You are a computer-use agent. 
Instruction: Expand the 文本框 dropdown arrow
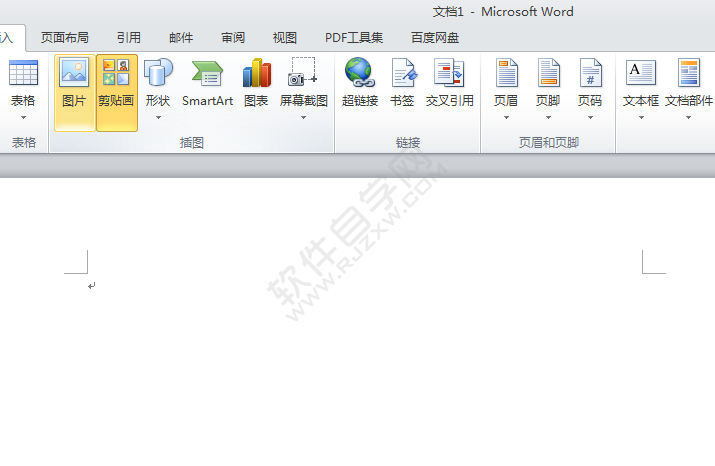tap(641, 118)
